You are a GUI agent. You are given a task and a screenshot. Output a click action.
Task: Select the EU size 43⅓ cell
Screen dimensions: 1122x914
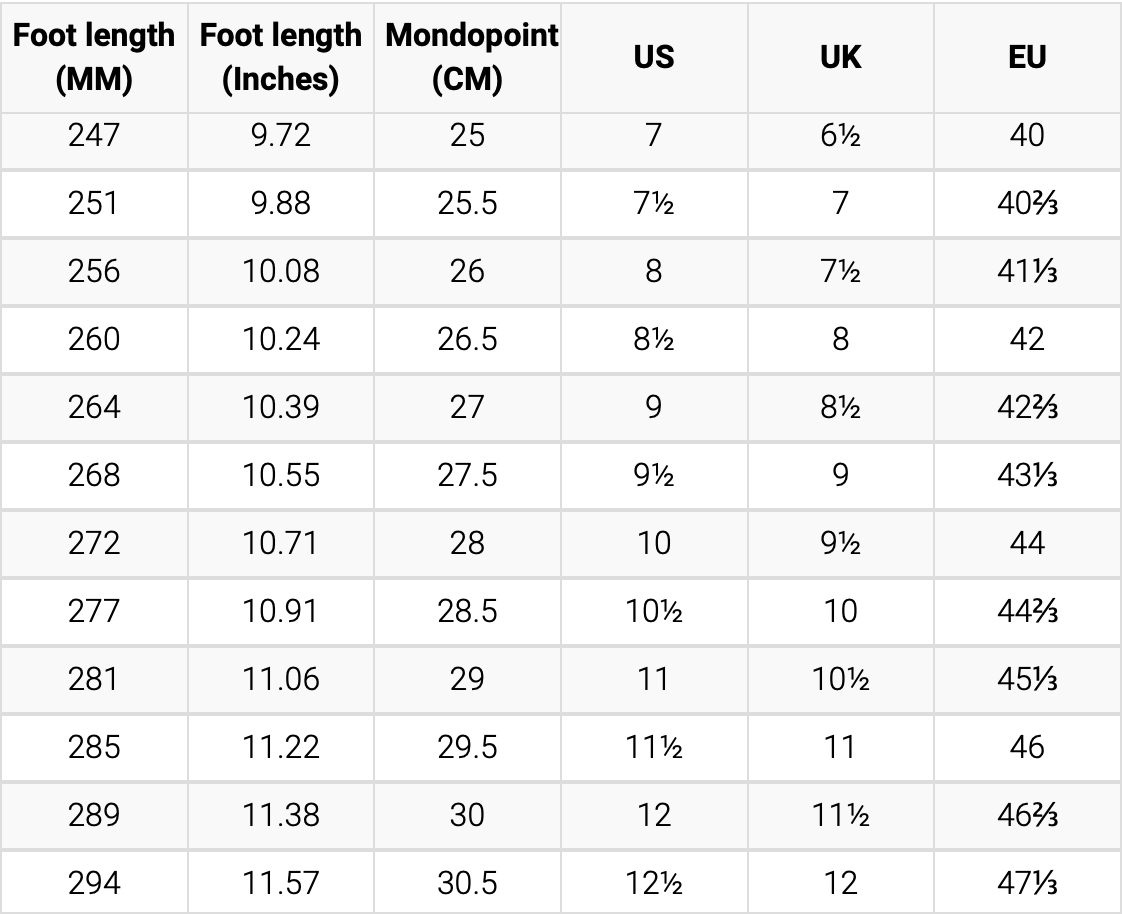point(1028,476)
